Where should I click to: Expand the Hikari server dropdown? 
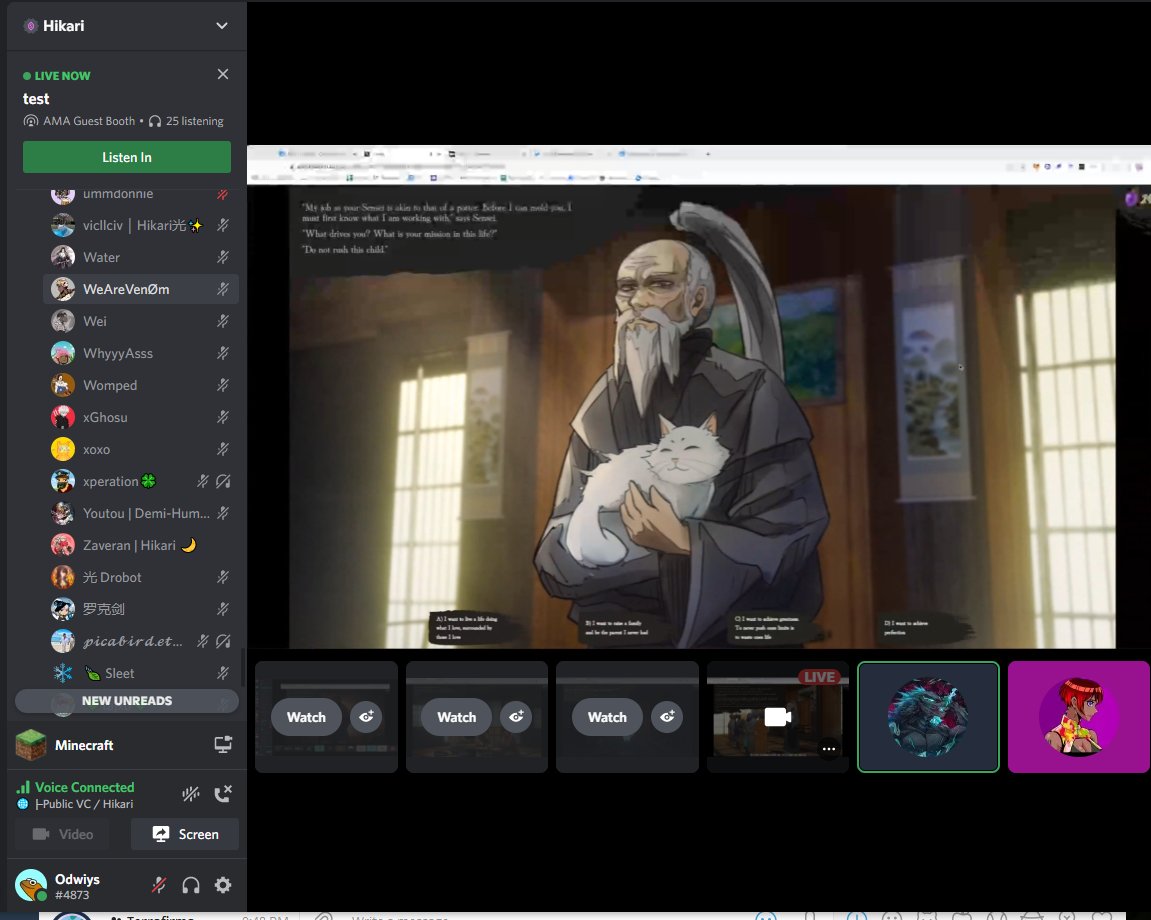click(x=222, y=25)
